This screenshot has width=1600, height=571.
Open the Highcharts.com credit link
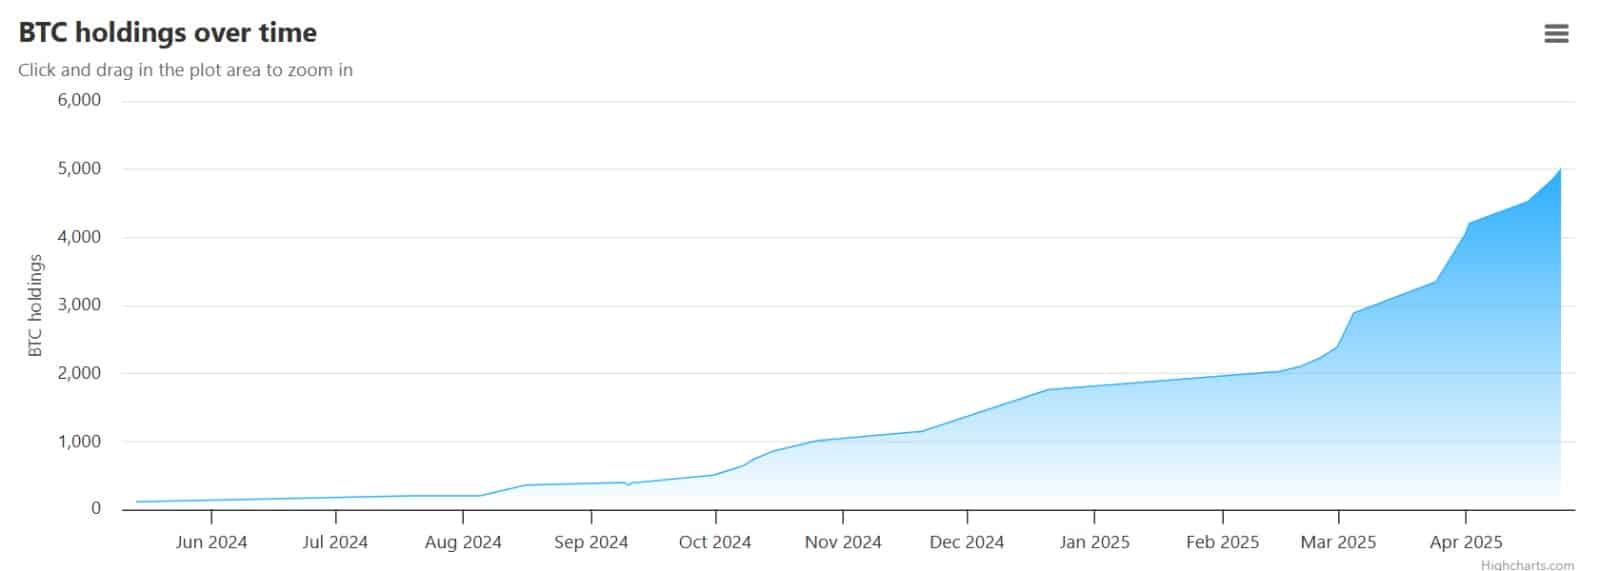(x=1527, y=565)
